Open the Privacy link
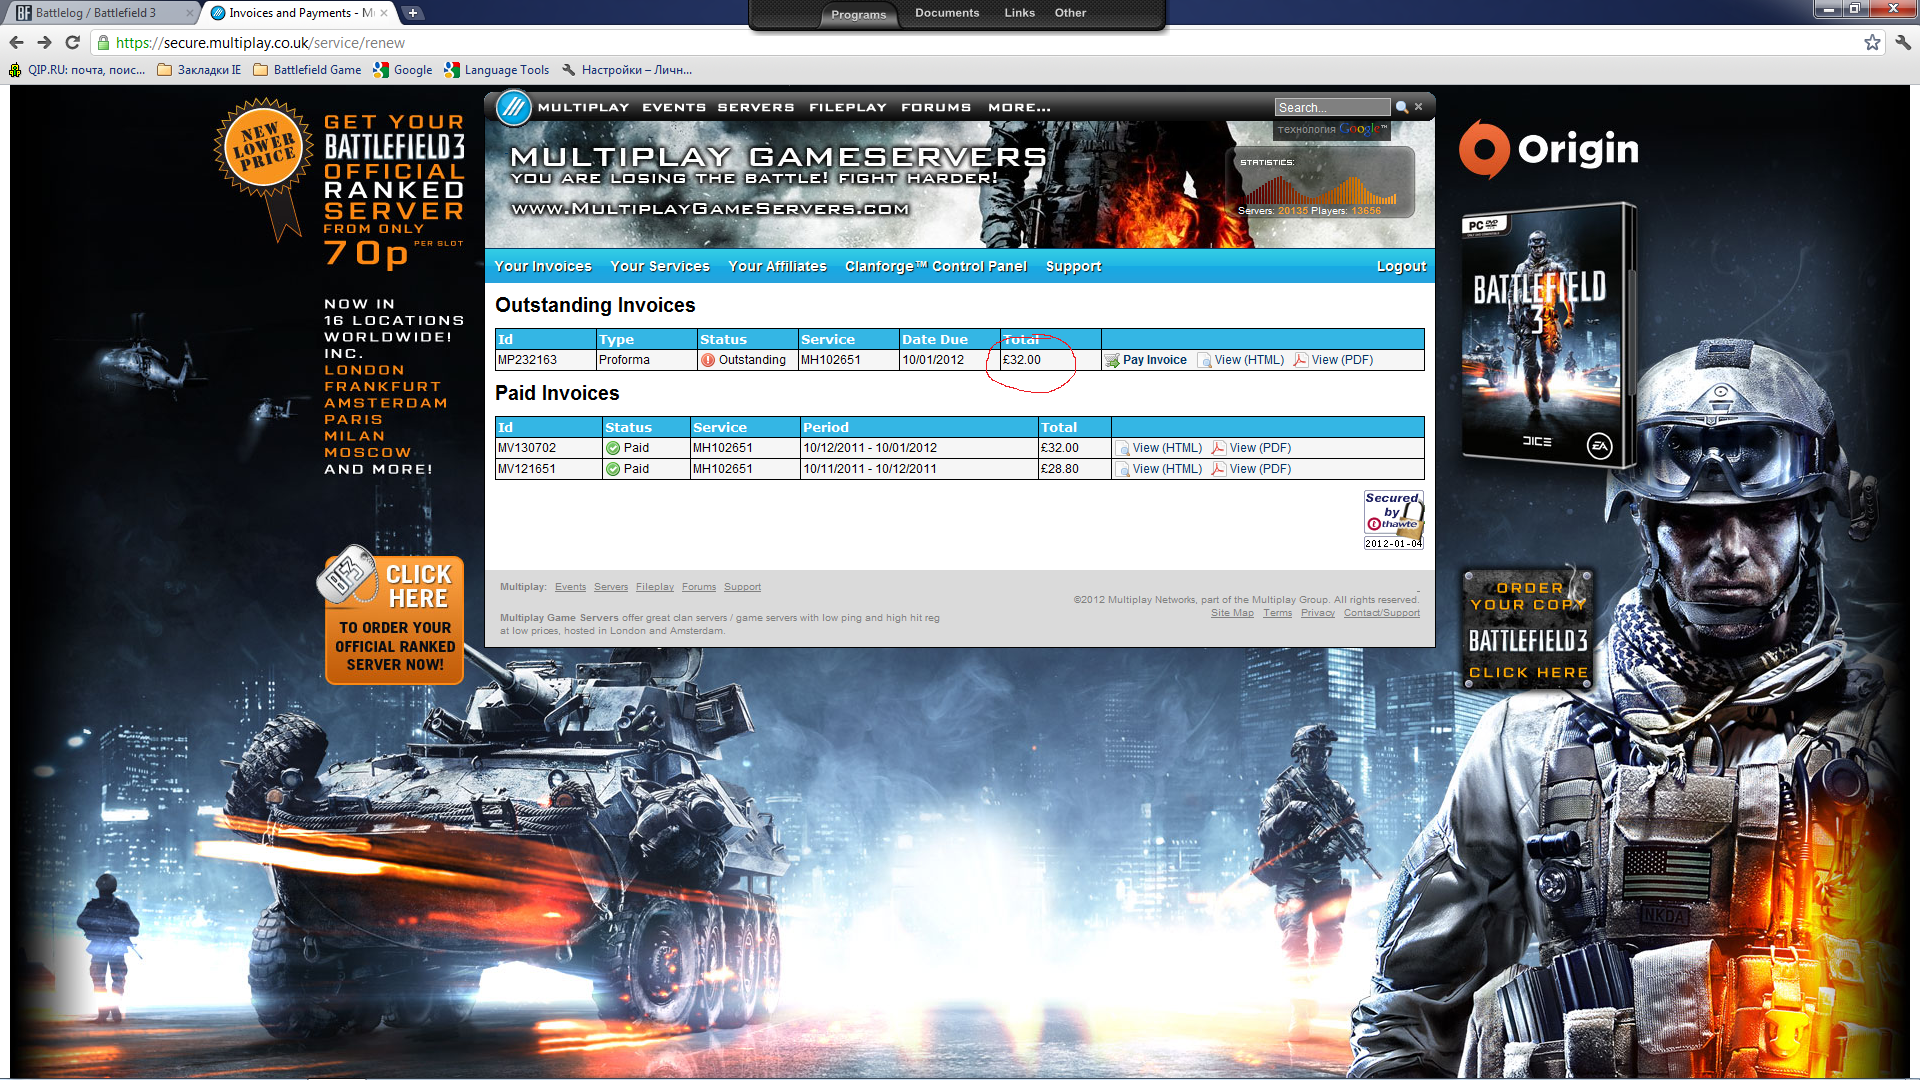This screenshot has width=1920, height=1080. click(x=1317, y=613)
